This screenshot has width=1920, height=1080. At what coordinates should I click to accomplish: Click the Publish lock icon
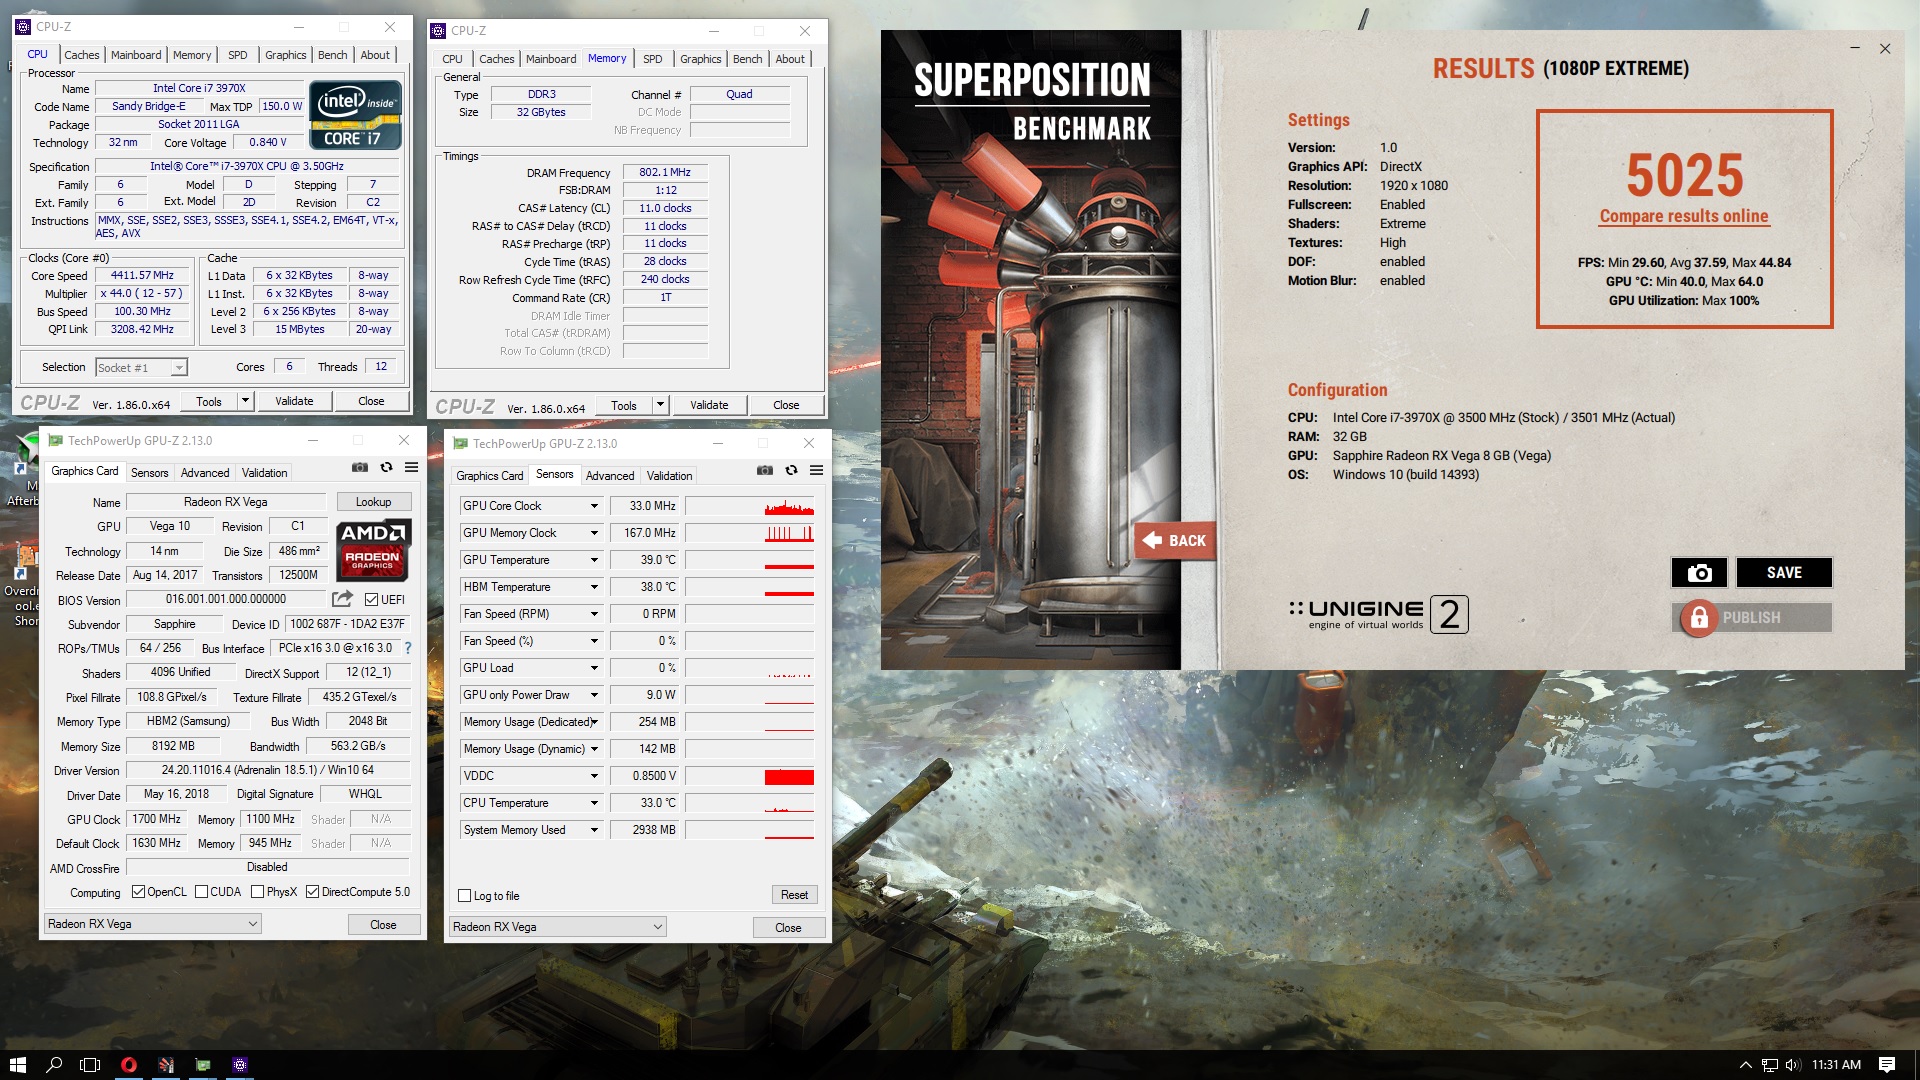click(x=1698, y=618)
